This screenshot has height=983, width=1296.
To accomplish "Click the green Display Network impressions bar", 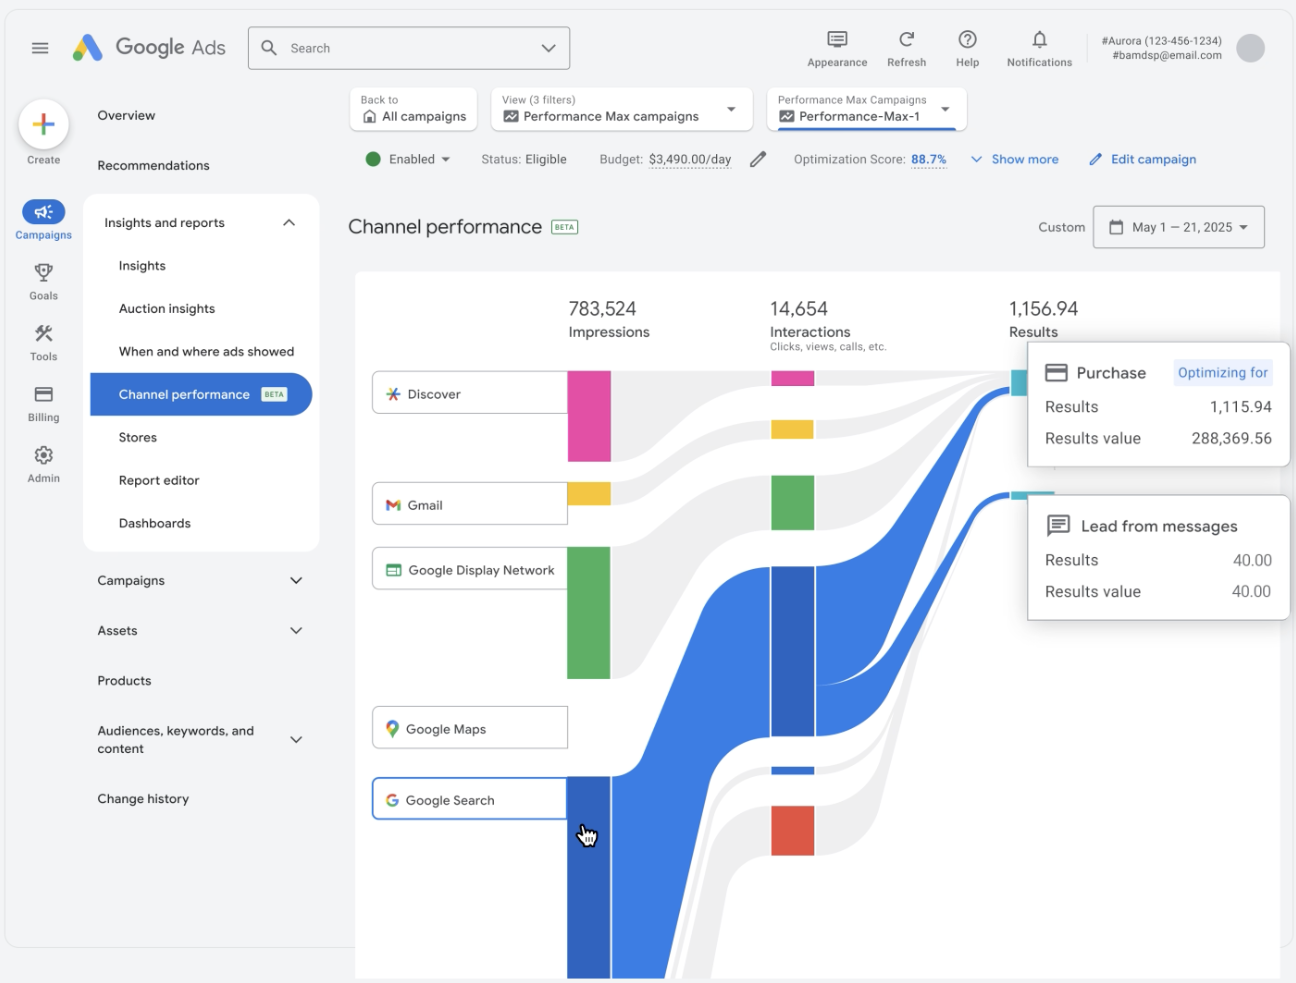I will 589,613.
